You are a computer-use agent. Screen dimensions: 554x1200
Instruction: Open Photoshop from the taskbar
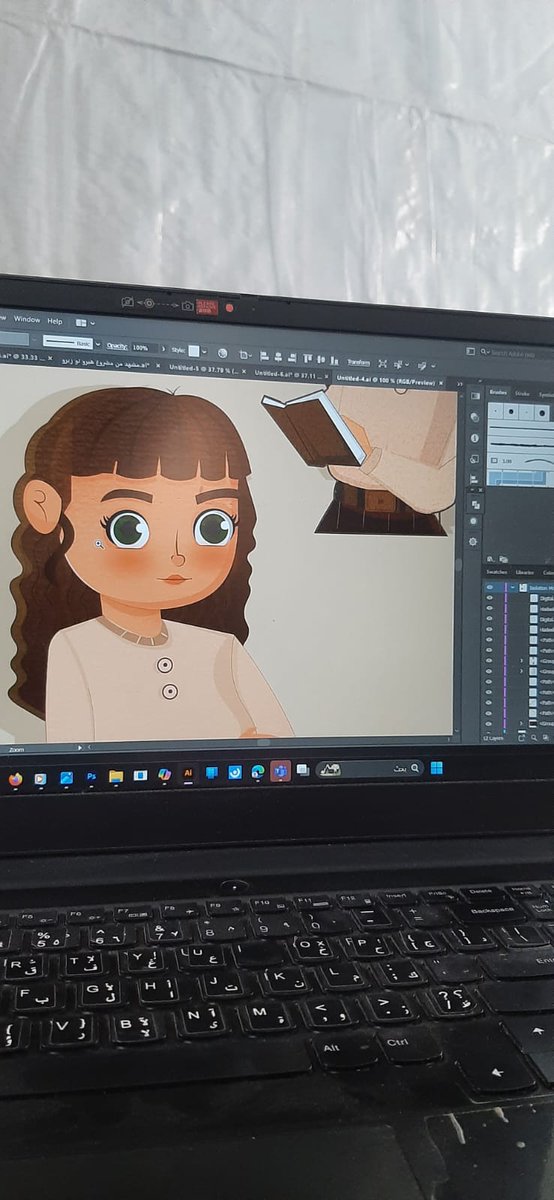(x=91, y=776)
